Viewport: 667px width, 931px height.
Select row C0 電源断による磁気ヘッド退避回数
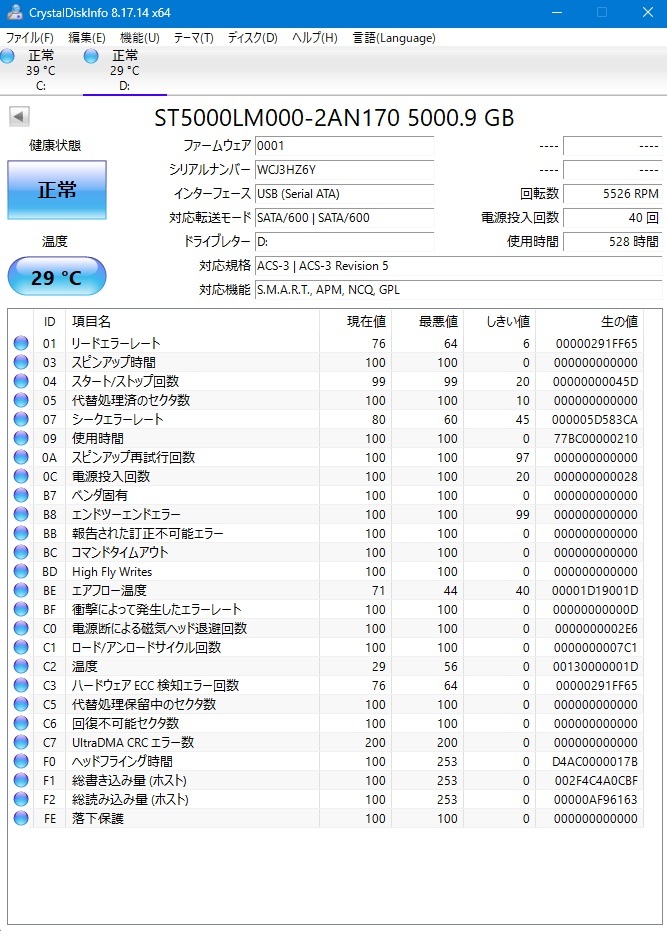pyautogui.click(x=326, y=628)
